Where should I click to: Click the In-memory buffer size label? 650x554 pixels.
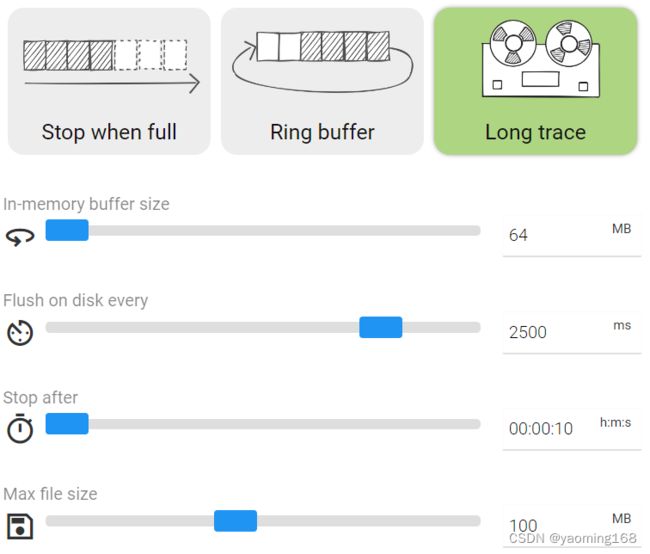point(86,204)
